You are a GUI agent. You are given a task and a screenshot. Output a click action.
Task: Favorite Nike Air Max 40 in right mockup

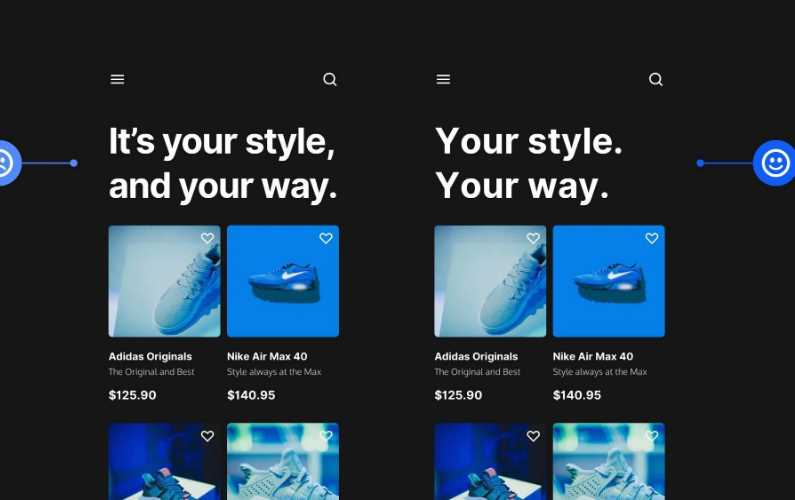click(x=652, y=239)
